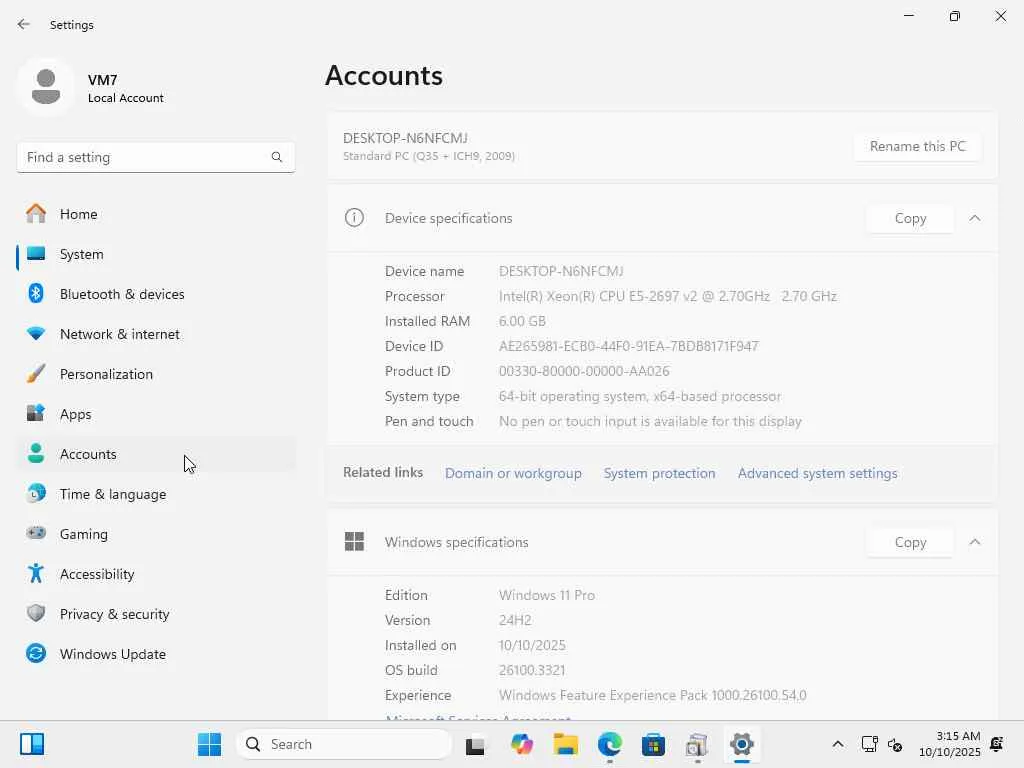Click the Product ID value 00330-80000-00000-AA026
Screen dimensions: 1024x768
tap(584, 371)
